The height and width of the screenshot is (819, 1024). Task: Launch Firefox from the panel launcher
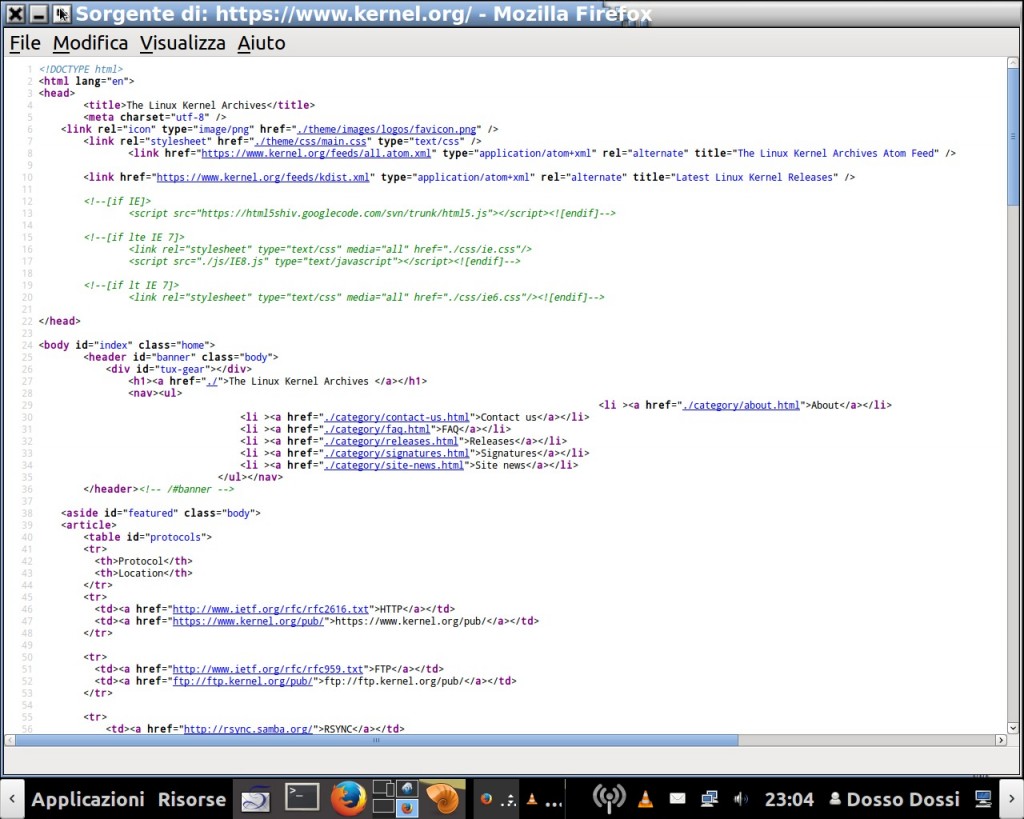tap(348, 798)
